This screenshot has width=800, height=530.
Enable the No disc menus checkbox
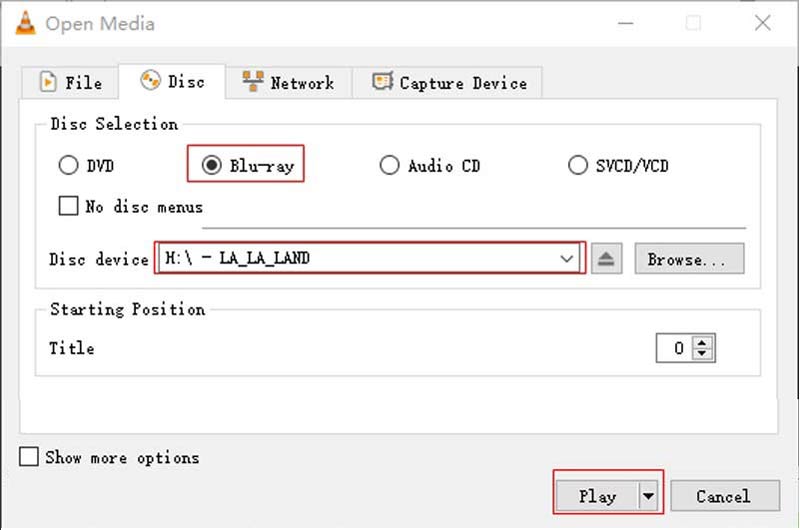[x=68, y=206]
